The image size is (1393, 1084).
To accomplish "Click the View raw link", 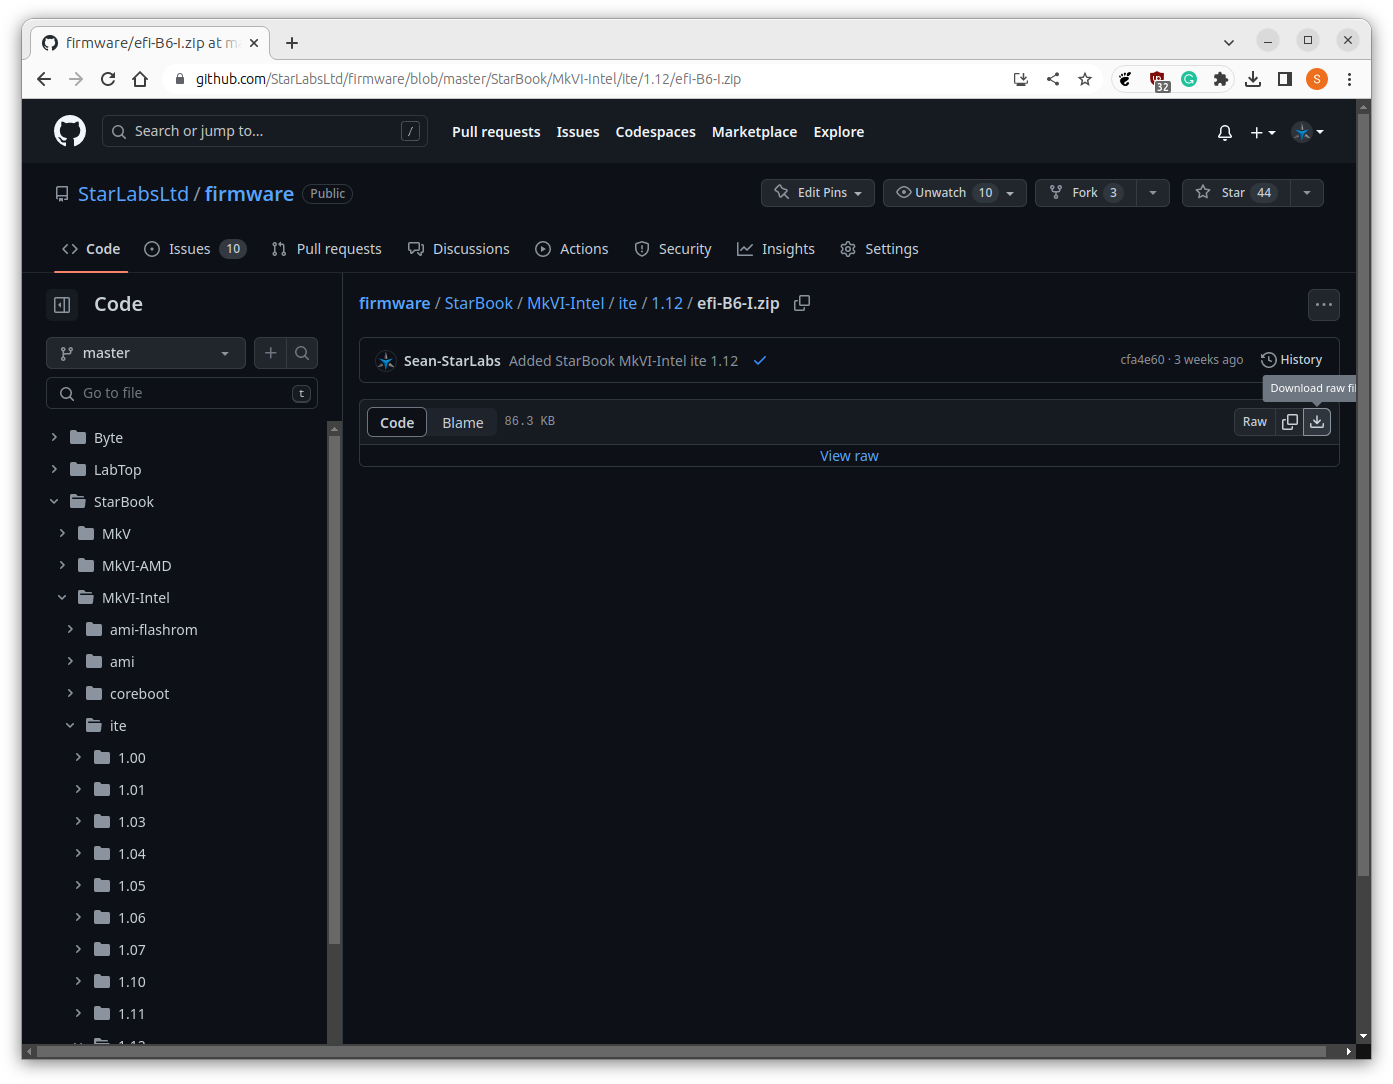I will [x=849, y=456].
